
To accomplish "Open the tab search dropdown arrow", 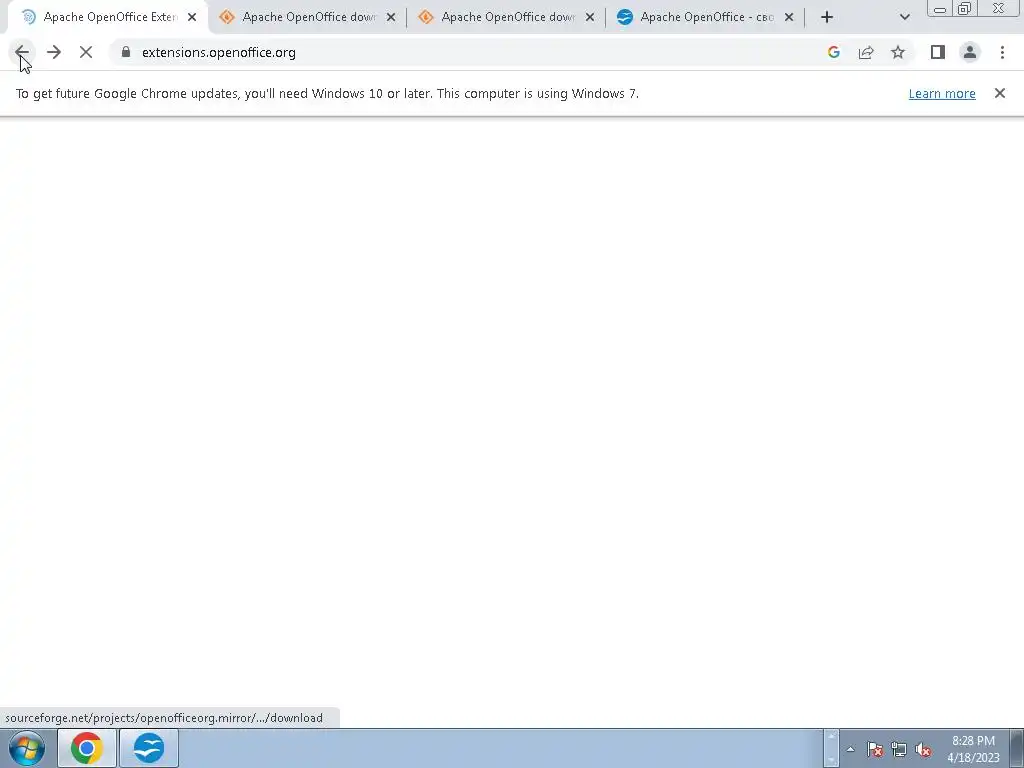I will point(904,17).
